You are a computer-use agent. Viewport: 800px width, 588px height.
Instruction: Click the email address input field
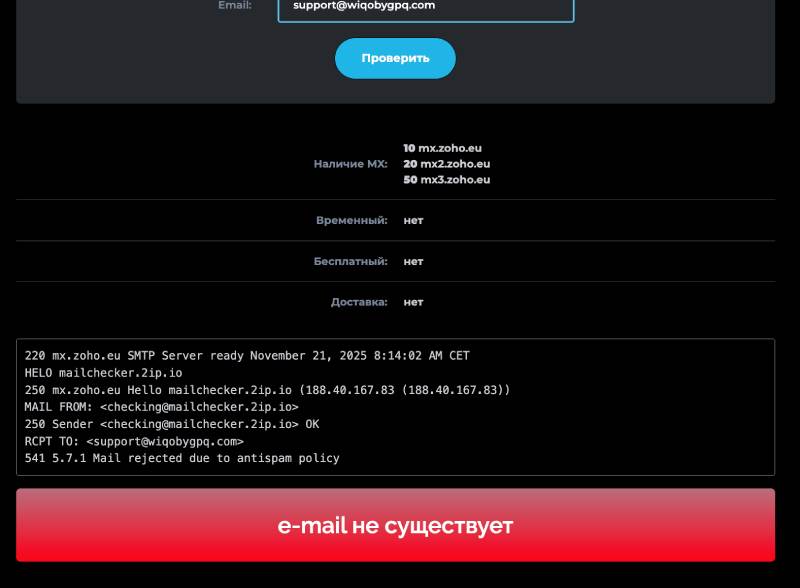coord(425,7)
